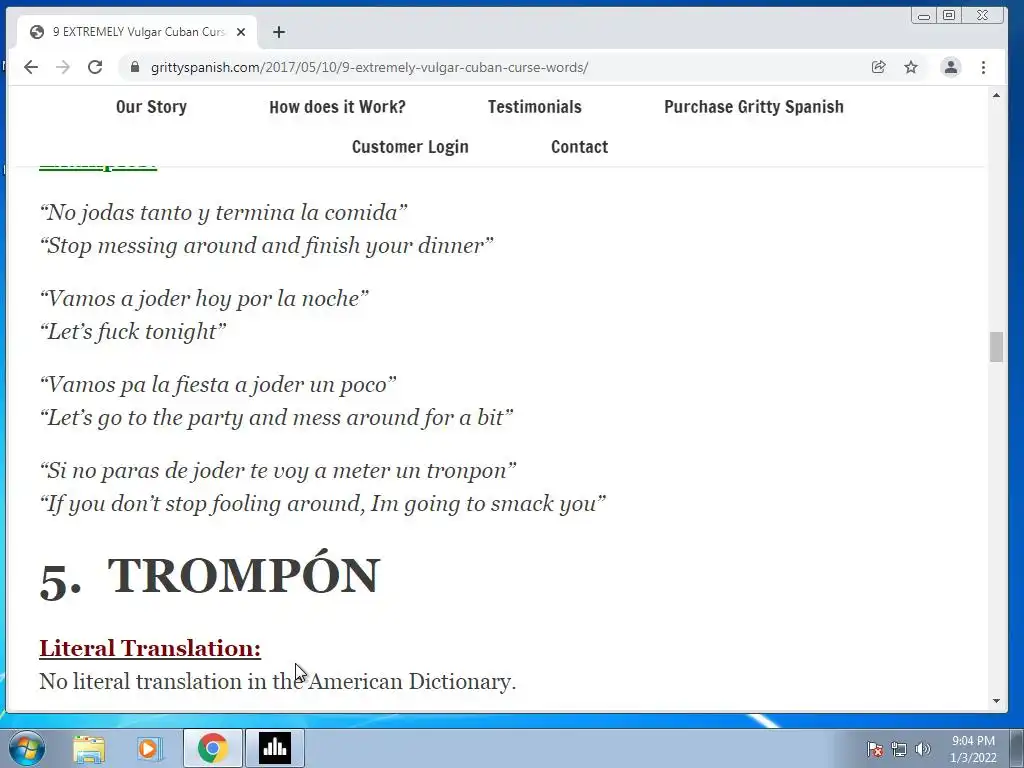
Task: Open the Contact page
Action: click(x=579, y=147)
